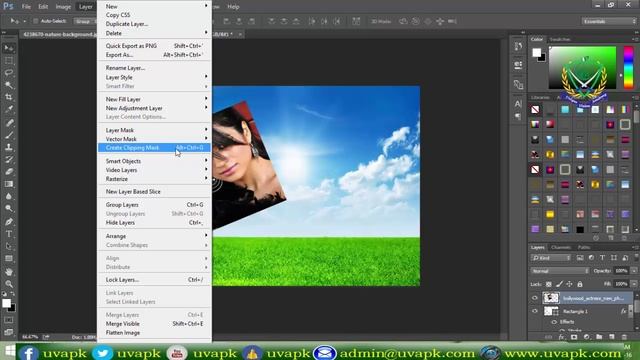This screenshot has height=360, width=640.
Task: Select the Pen tool
Action: [9, 222]
